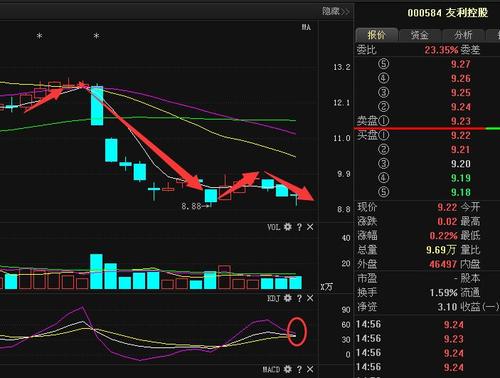This screenshot has width=500, height=378.
Task: Click the 8.88 low price label
Action: tap(191, 206)
